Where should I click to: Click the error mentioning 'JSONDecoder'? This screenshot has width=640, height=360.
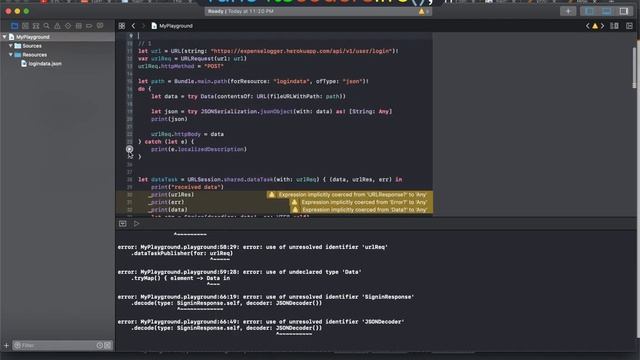[261, 322]
